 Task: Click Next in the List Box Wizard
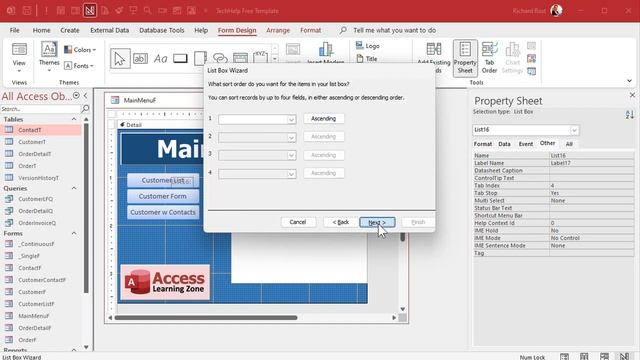(377, 222)
